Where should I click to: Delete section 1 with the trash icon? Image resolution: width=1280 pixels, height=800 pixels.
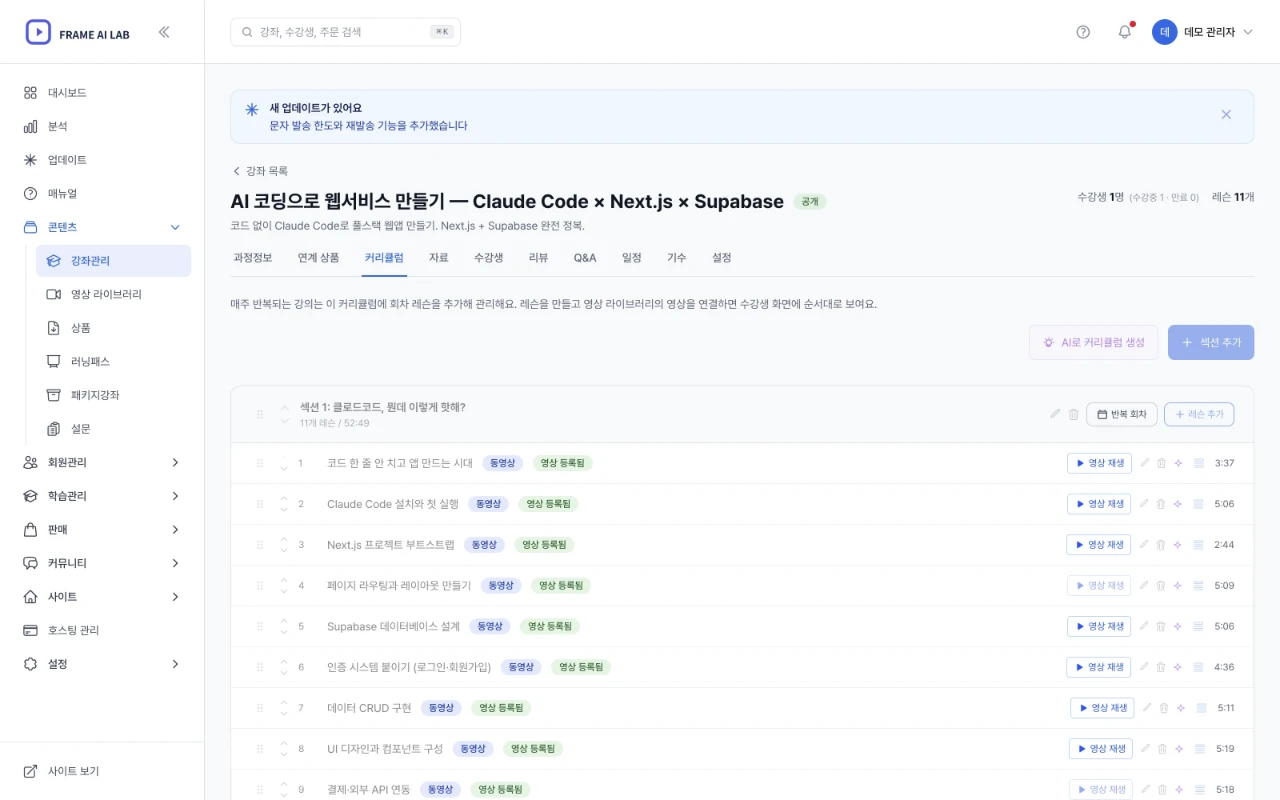click(1073, 414)
